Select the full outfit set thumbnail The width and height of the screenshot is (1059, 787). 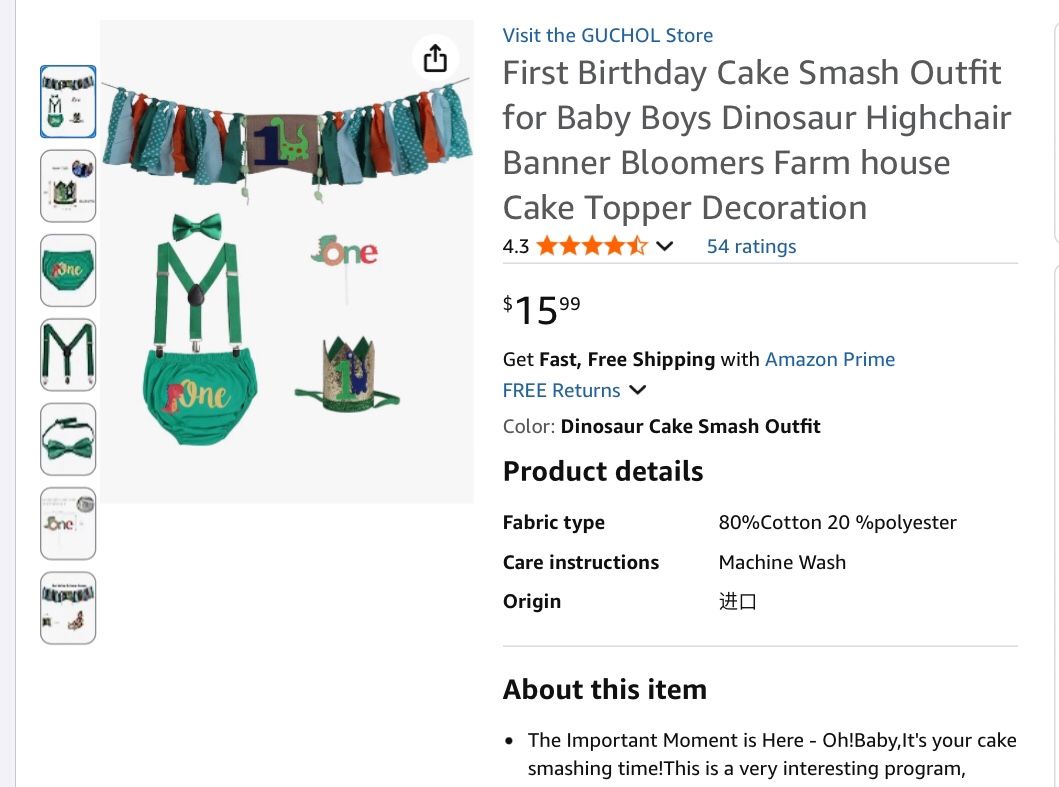[x=67, y=100]
